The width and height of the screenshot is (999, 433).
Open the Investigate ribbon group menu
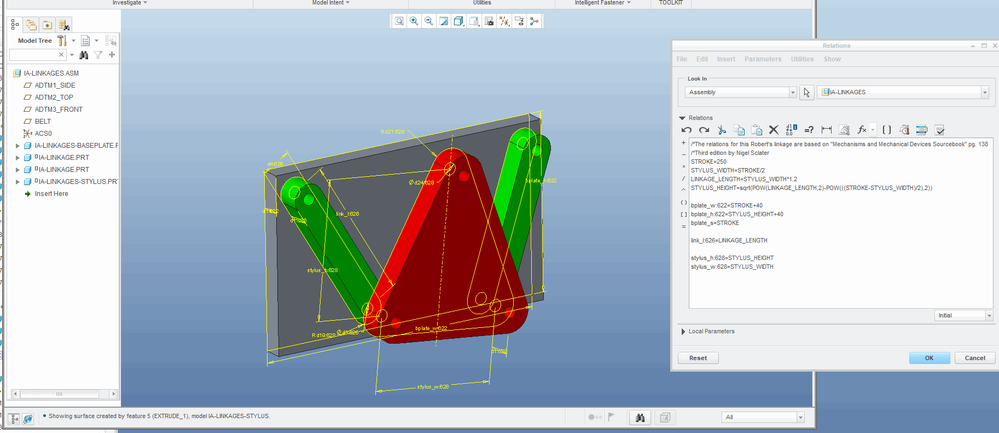(129, 3)
